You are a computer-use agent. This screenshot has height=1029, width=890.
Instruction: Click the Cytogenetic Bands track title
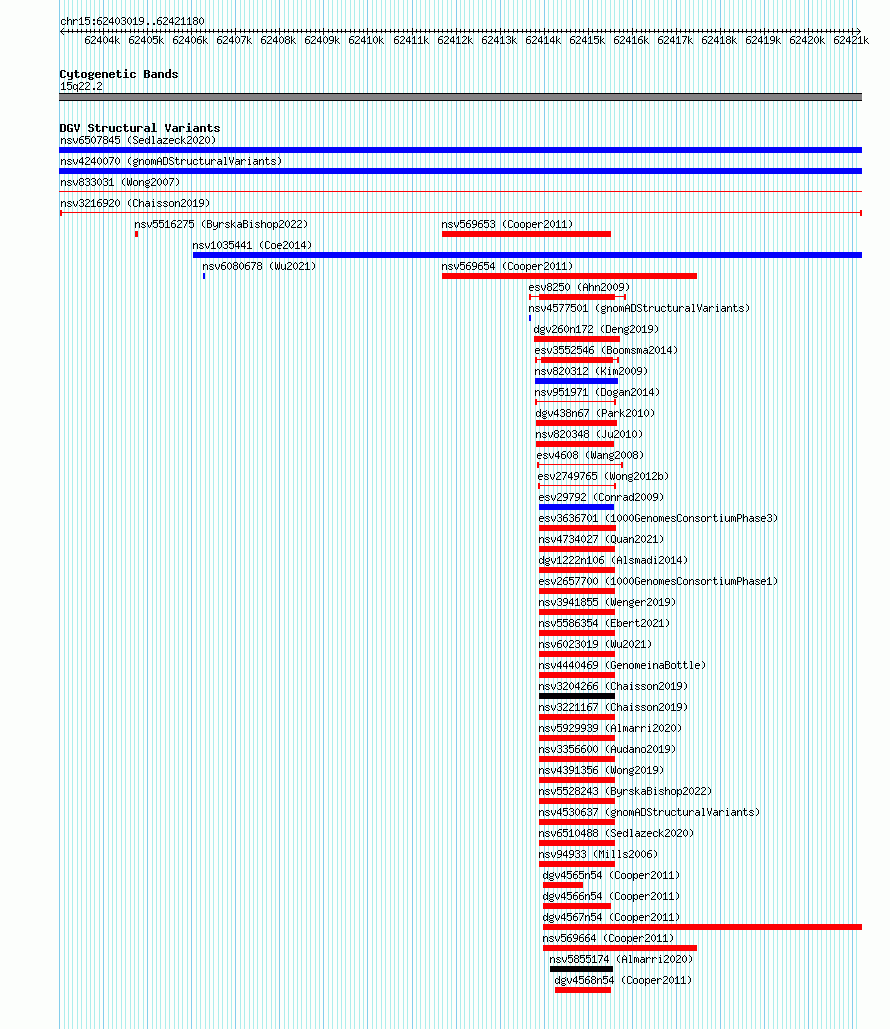coord(119,74)
